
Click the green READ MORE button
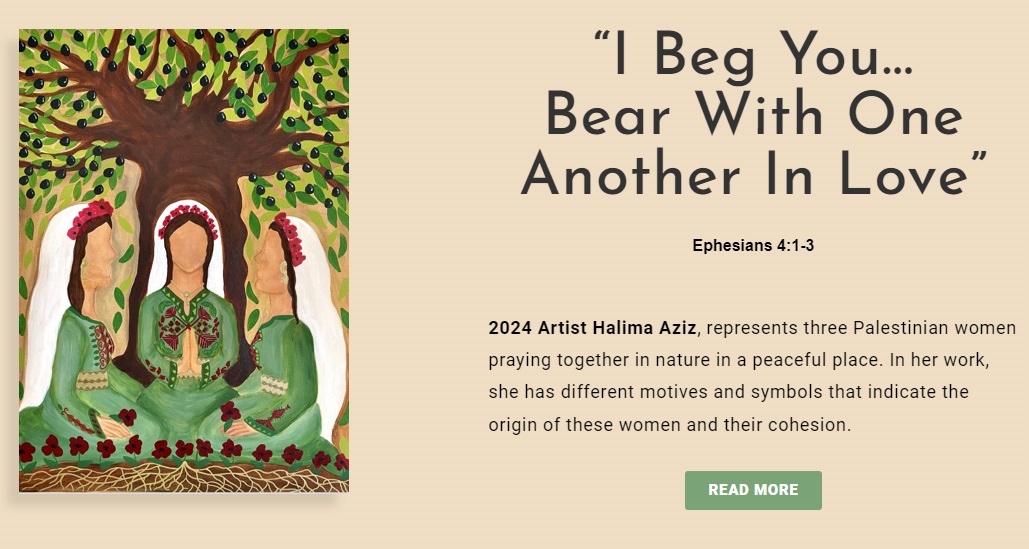753,490
